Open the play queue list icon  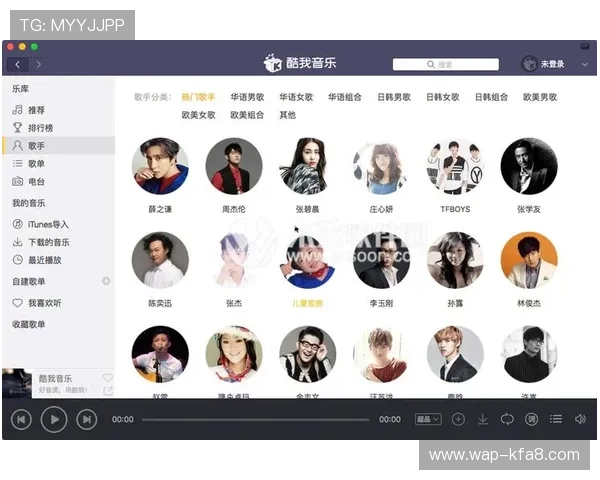tap(556, 420)
